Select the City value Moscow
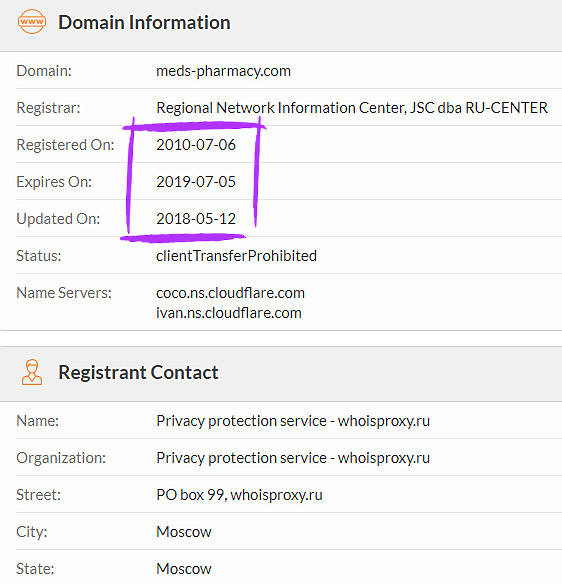The width and height of the screenshot is (562, 584). point(184,531)
